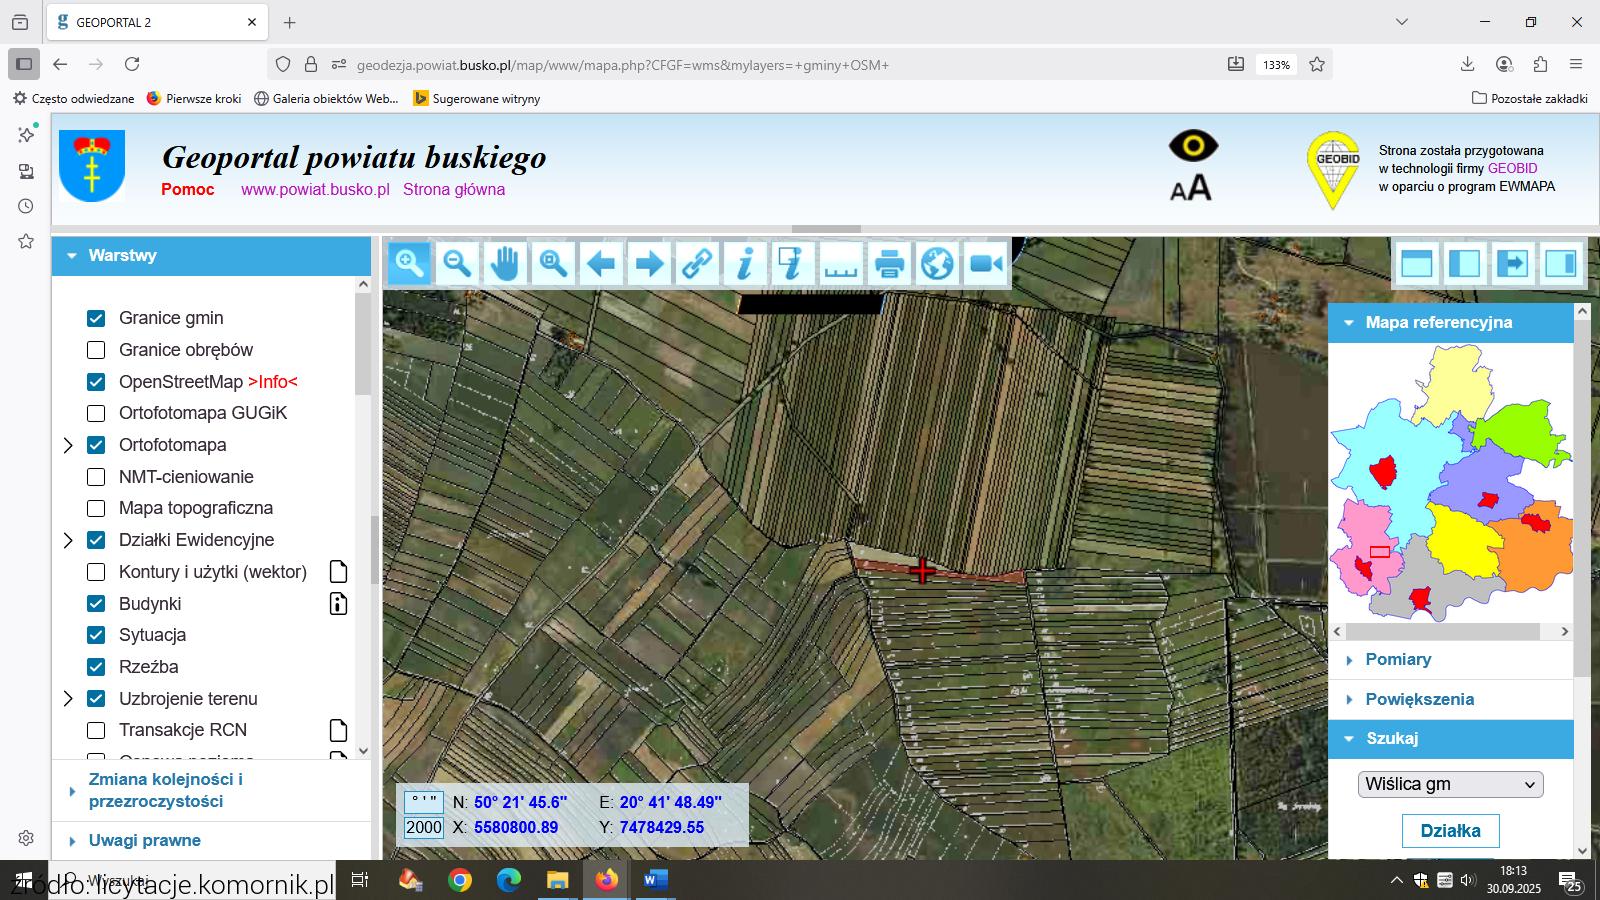Viewport: 1600px width, 900px height.
Task: Uncheck the Budynki layer checkbox
Action: pyautogui.click(x=96, y=604)
